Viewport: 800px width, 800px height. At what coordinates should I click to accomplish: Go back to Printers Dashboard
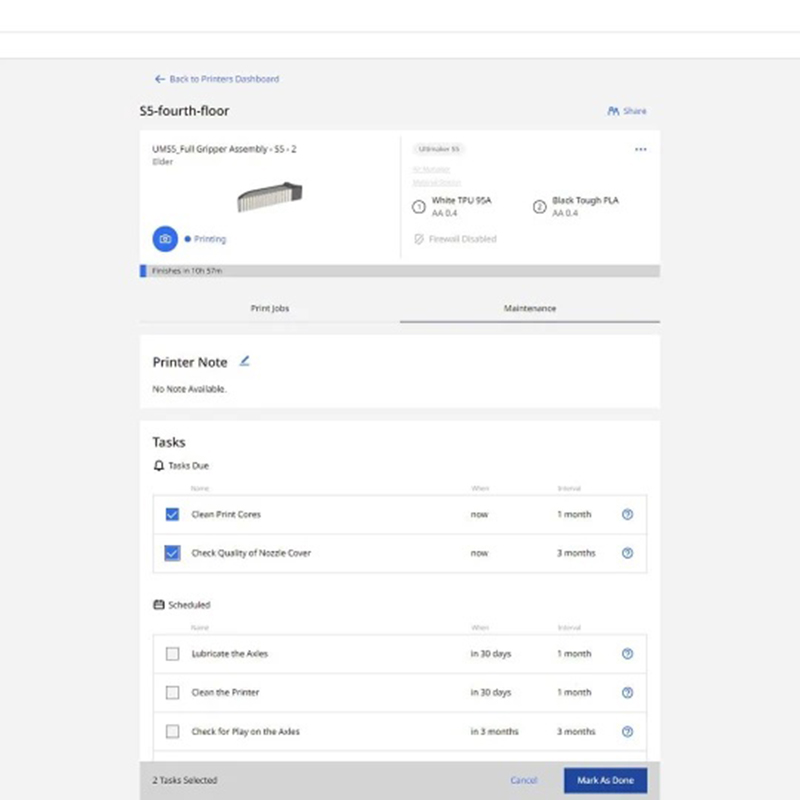pyautogui.click(x=217, y=79)
